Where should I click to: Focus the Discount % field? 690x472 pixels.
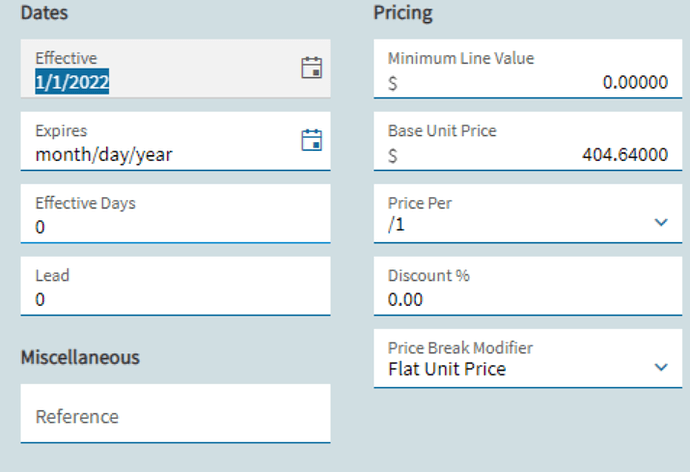pyautogui.click(x=528, y=286)
